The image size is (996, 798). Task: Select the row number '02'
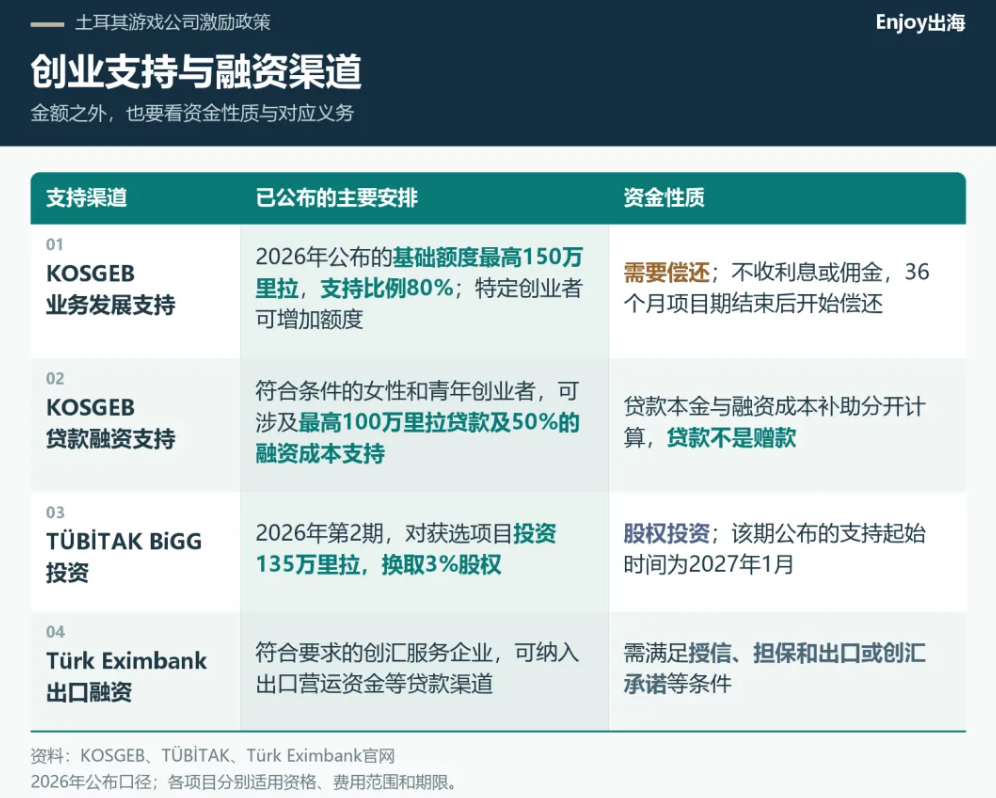(55, 379)
